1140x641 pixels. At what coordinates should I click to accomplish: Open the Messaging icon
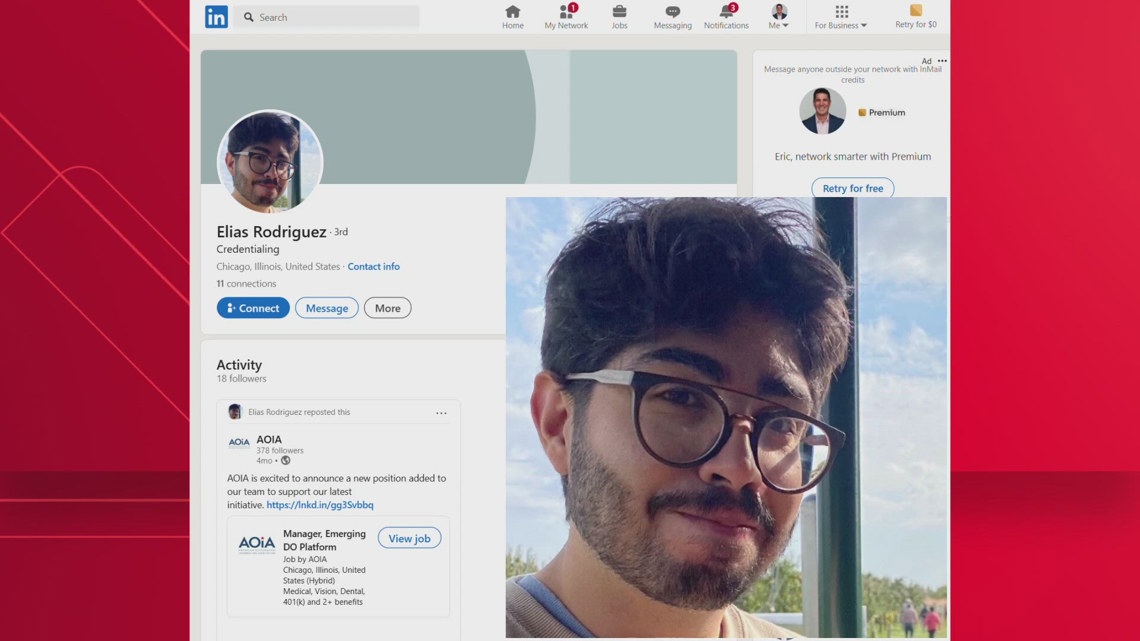(x=672, y=12)
